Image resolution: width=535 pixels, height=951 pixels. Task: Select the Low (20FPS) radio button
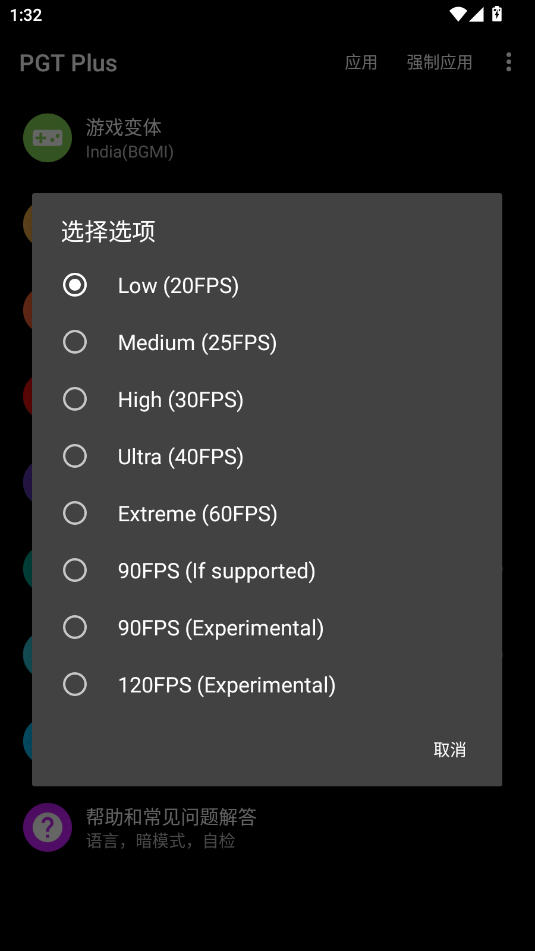[x=267, y=286]
